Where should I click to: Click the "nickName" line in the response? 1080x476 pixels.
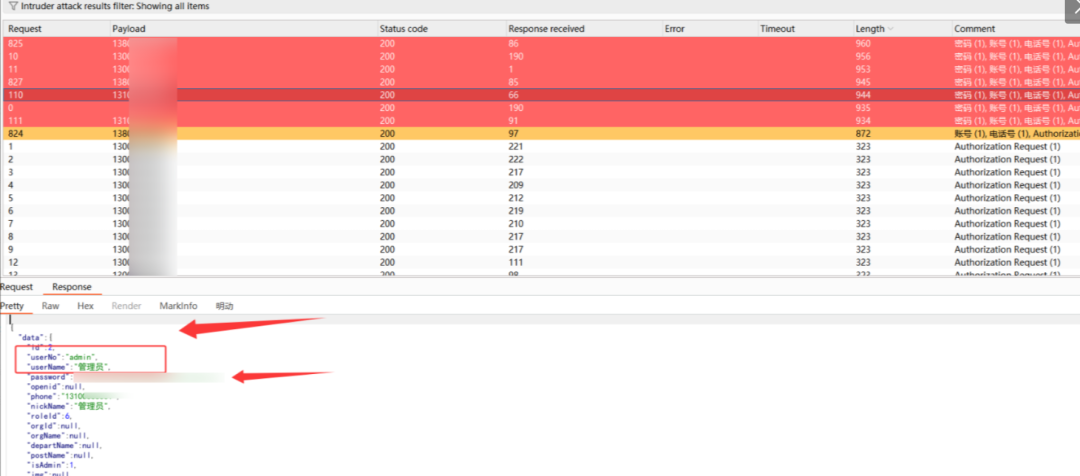tap(68, 406)
